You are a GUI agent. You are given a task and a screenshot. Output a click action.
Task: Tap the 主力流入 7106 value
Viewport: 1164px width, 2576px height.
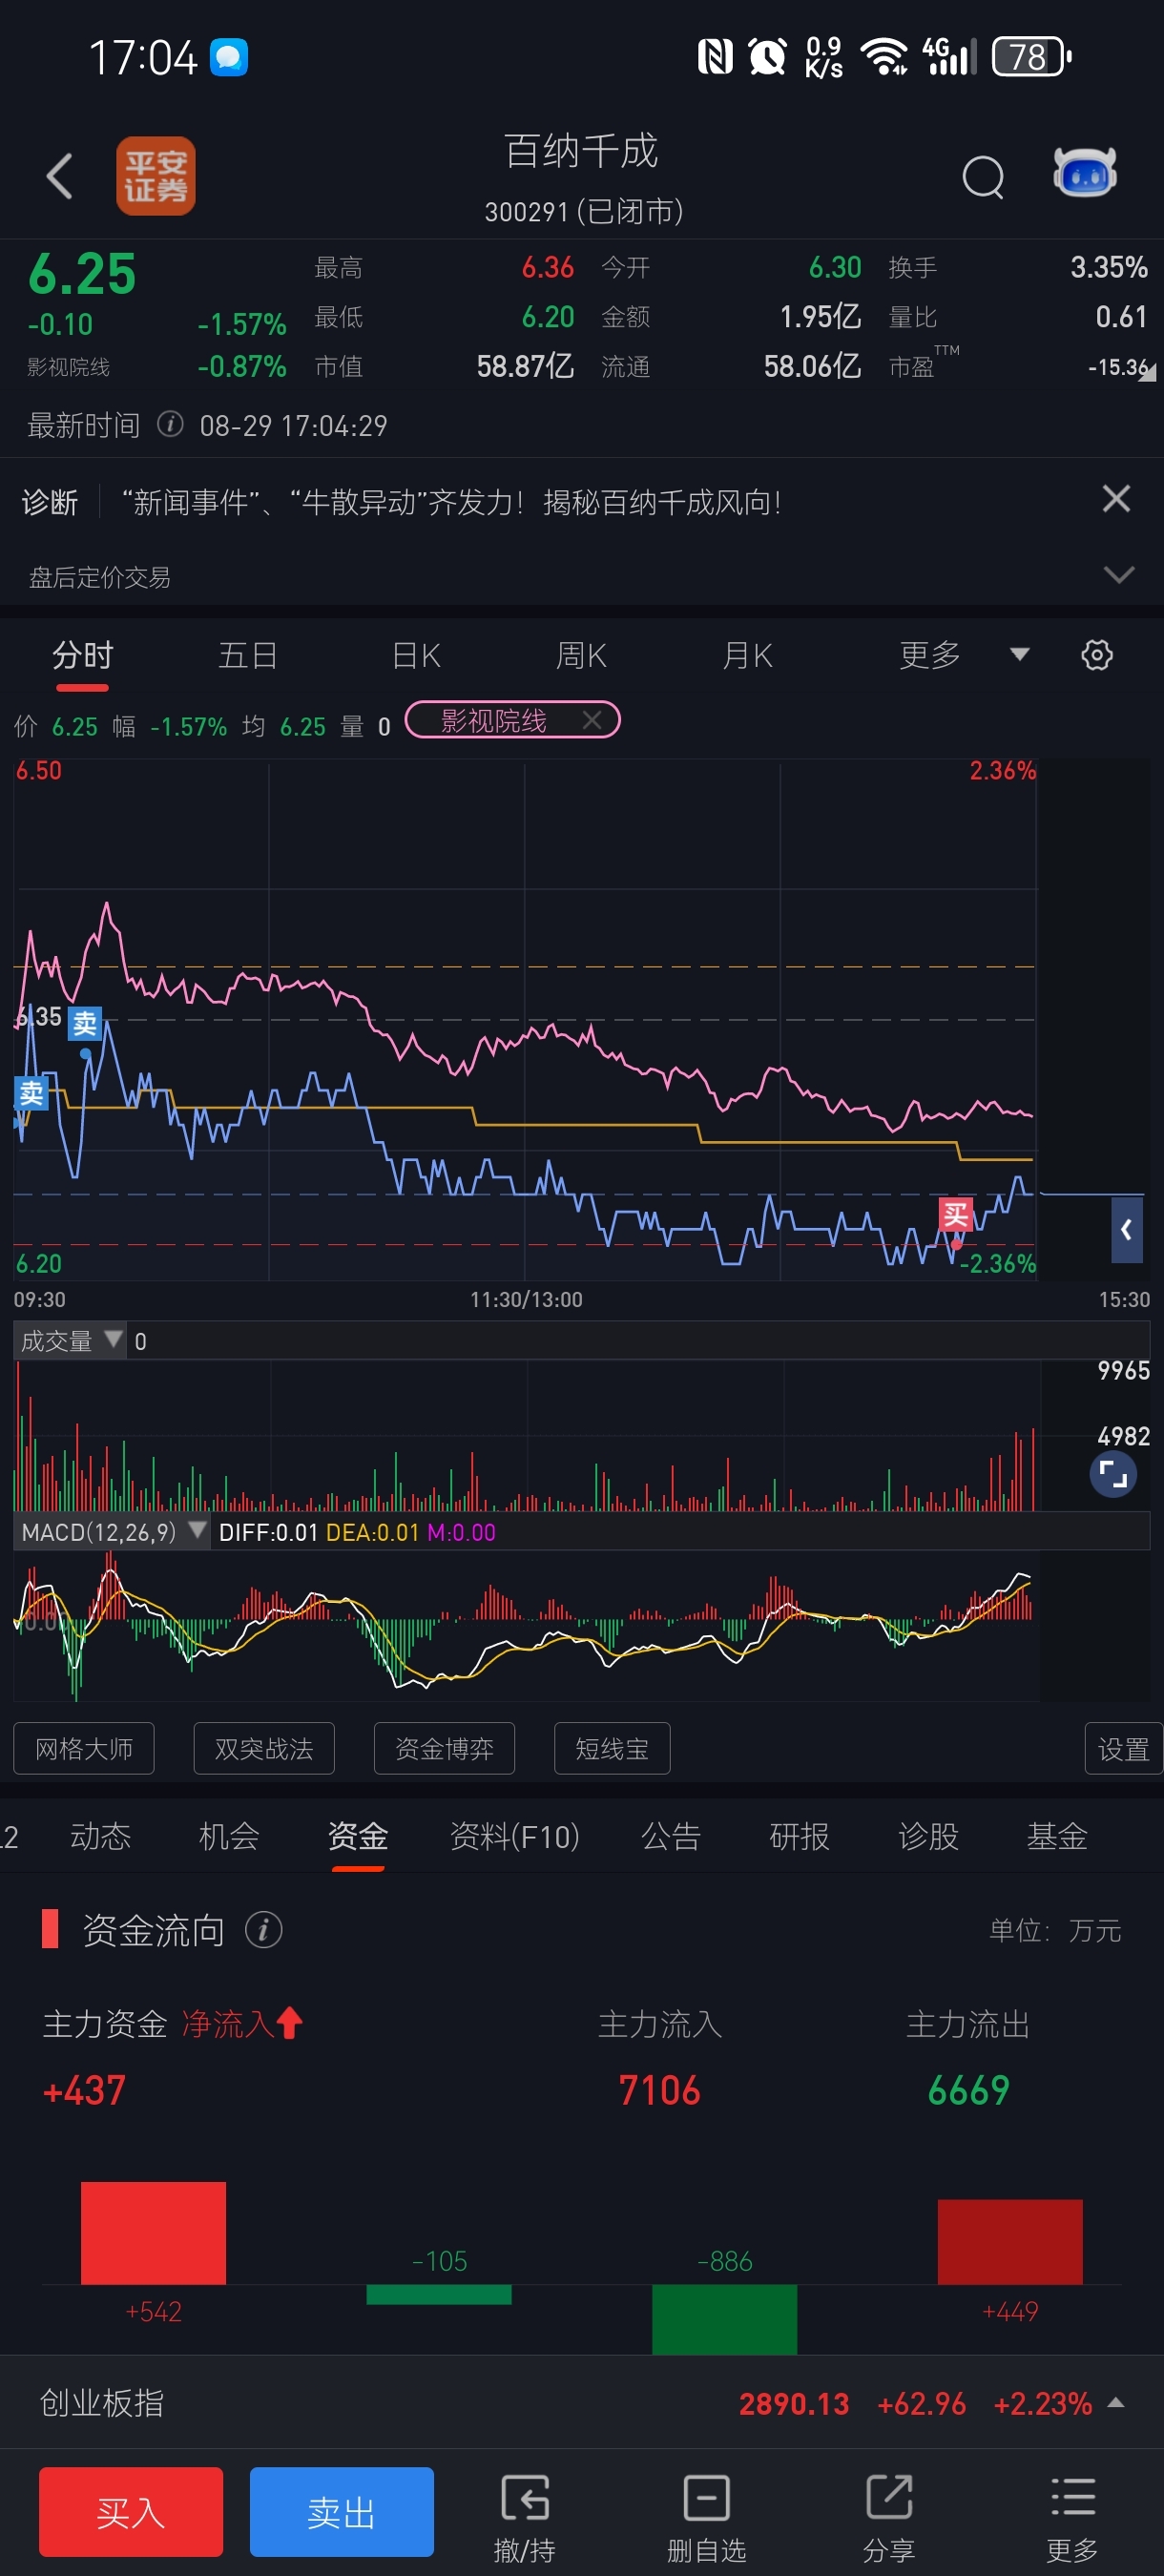click(x=660, y=2091)
